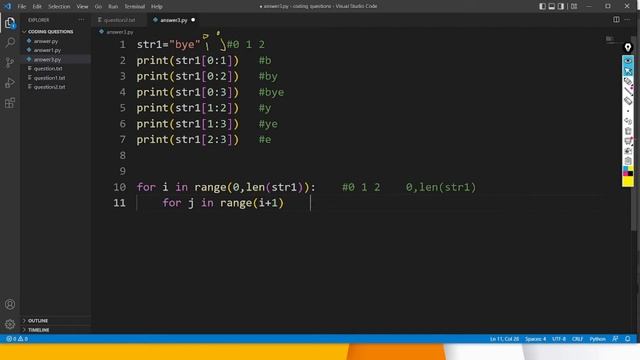The height and width of the screenshot is (360, 640).
Task: Open the Terminal menu
Action: click(x=134, y=6)
